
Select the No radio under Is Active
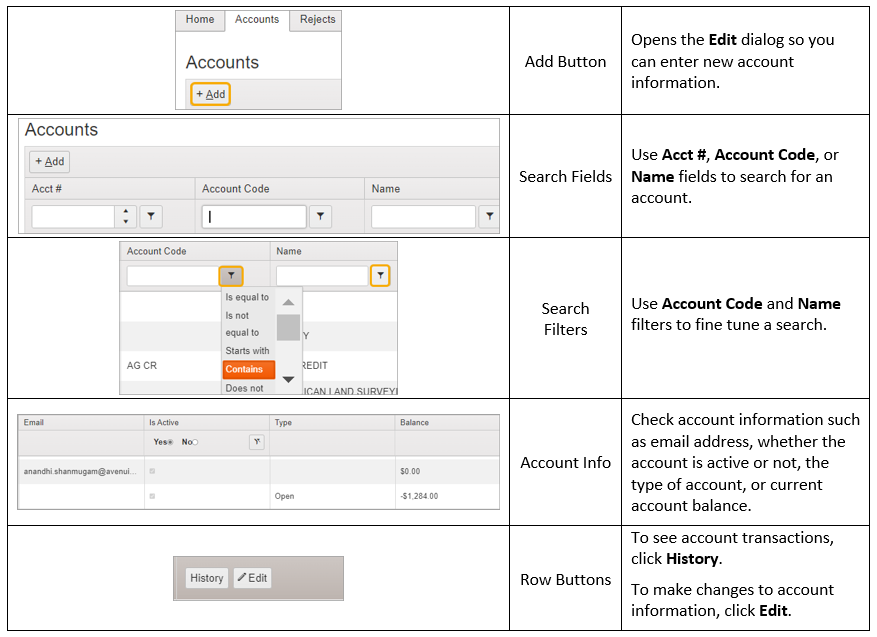(195, 442)
